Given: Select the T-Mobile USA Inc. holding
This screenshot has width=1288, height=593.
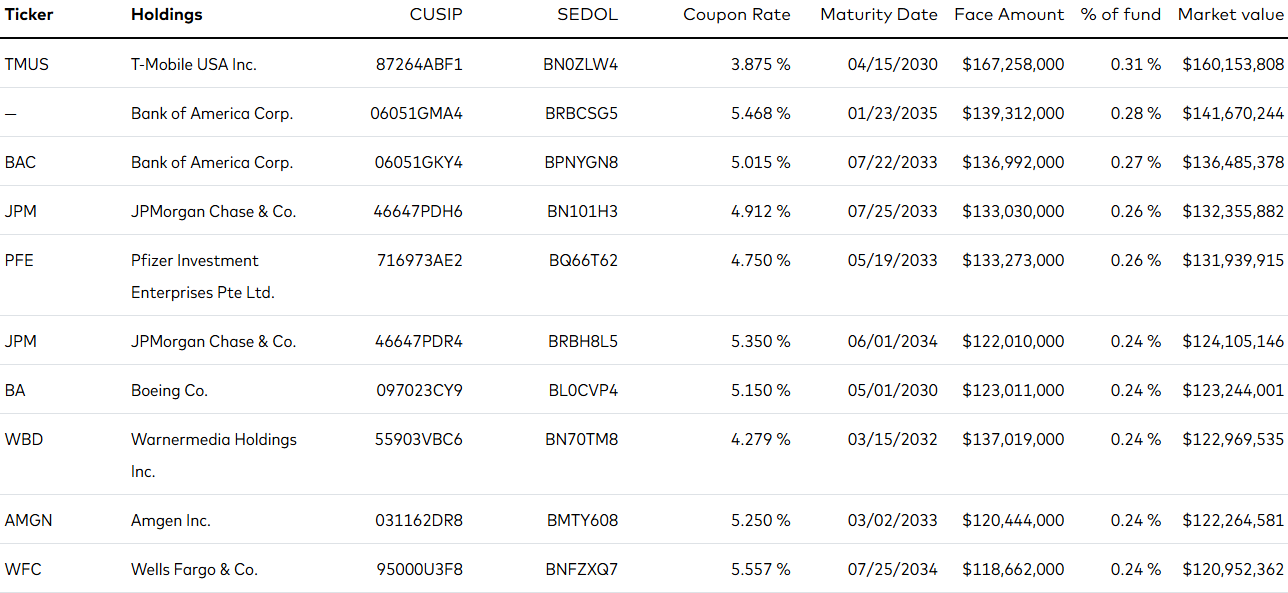Looking at the screenshot, I should point(194,64).
